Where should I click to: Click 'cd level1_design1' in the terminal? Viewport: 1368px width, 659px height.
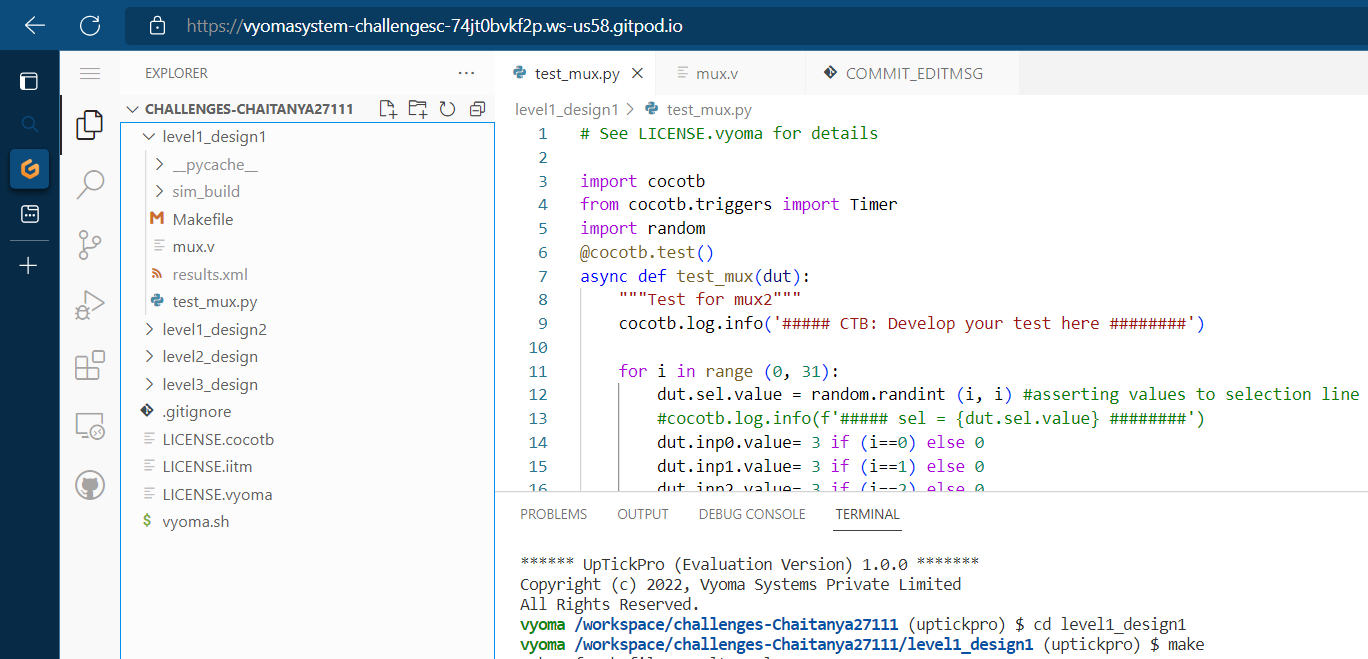[1110, 624]
